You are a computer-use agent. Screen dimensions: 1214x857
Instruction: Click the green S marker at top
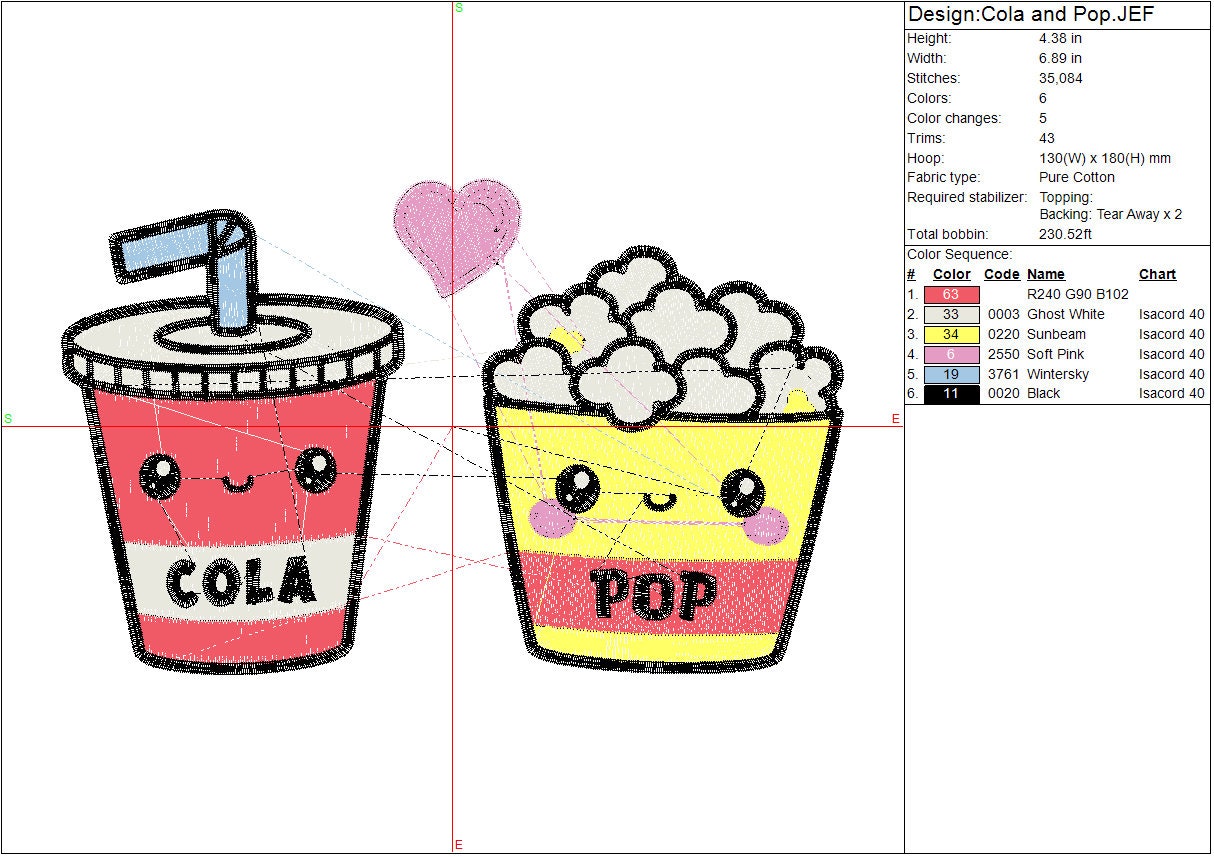coord(459,8)
